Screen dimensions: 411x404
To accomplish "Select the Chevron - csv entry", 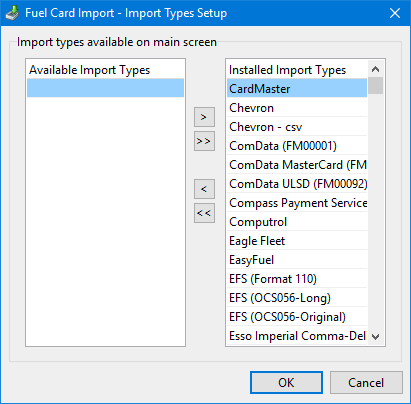I will (x=297, y=127).
